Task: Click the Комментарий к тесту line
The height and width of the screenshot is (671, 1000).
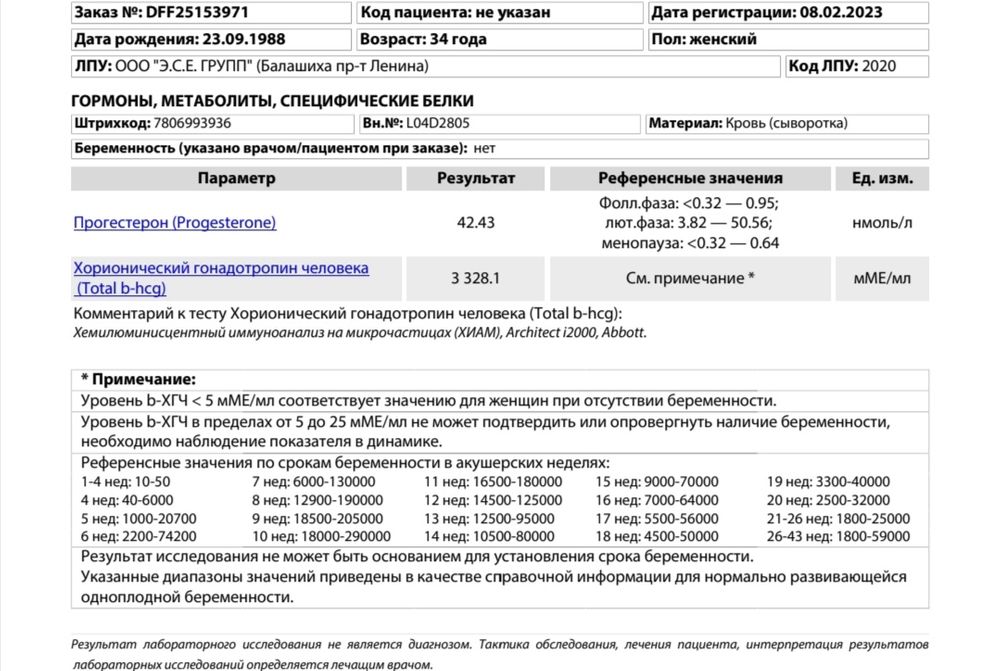Action: point(348,313)
